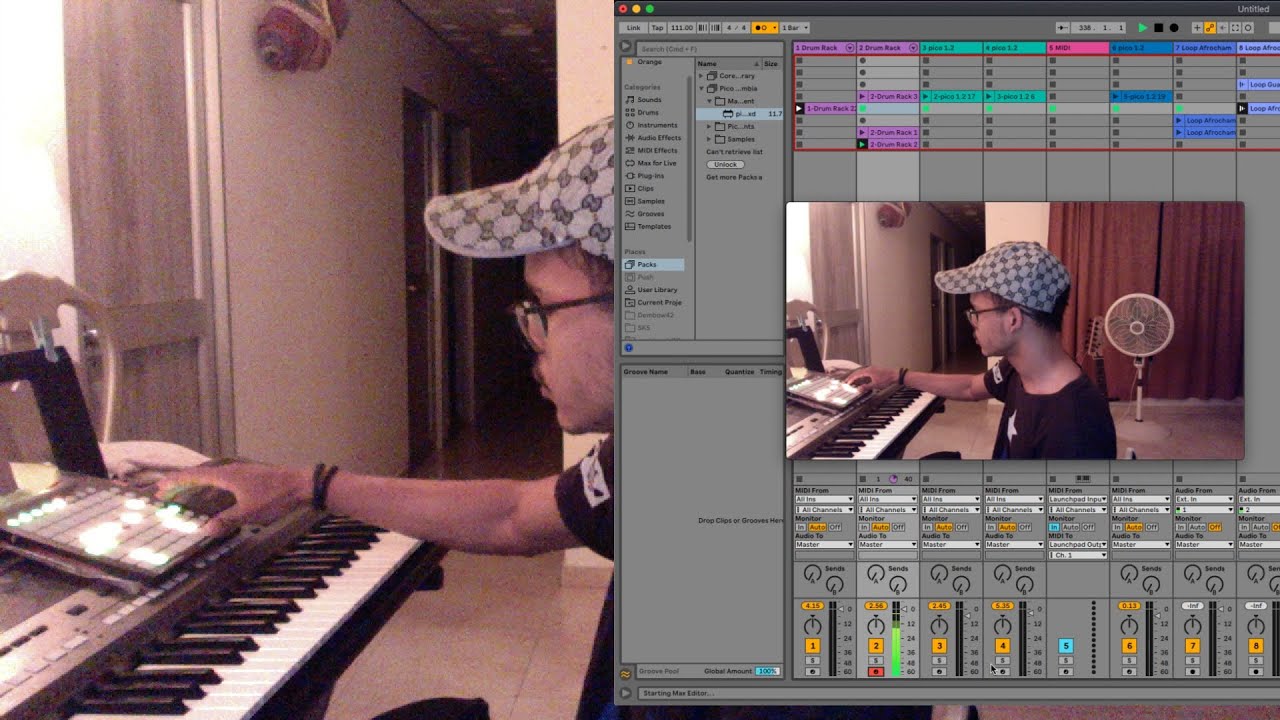Click Get more Packs link
This screenshot has height=720, width=1280.
click(x=734, y=177)
